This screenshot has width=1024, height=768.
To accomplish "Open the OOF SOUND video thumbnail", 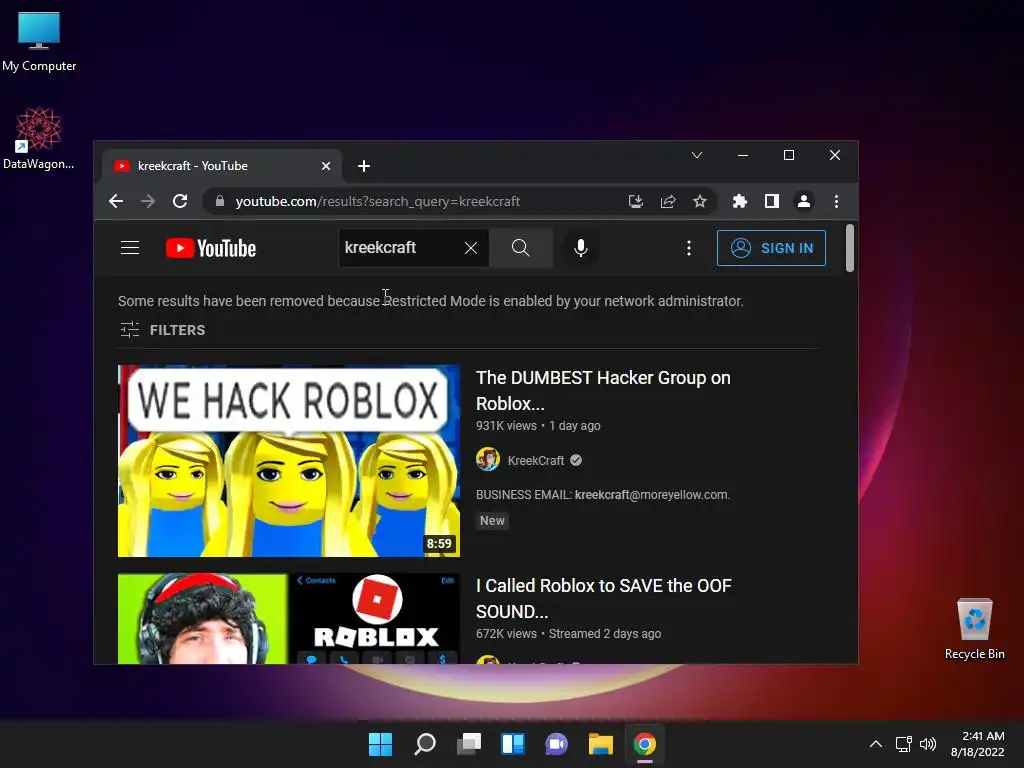I will (x=289, y=618).
